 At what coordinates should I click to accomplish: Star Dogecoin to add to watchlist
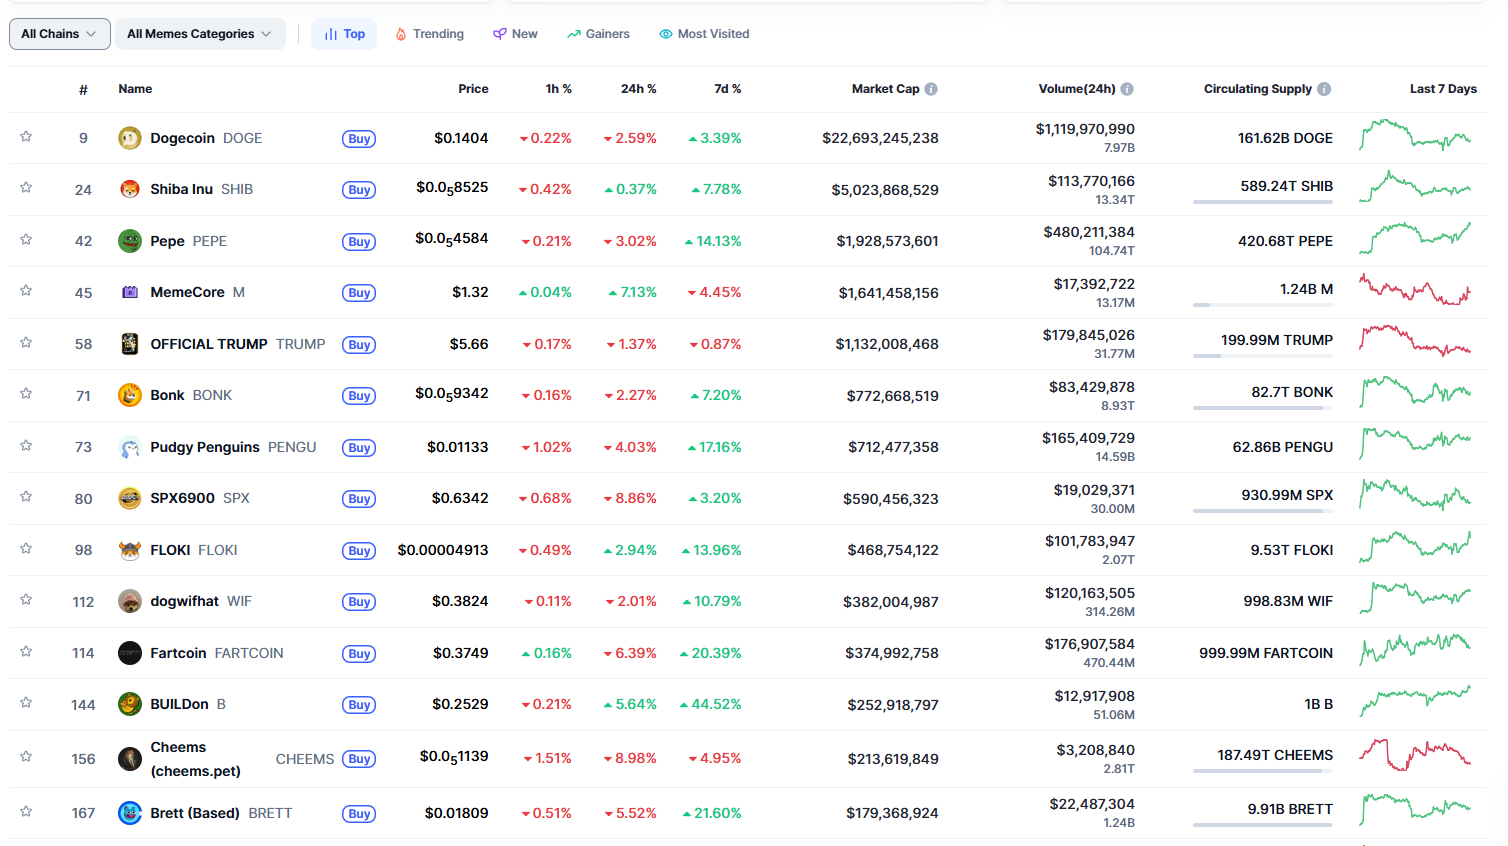(x=27, y=137)
